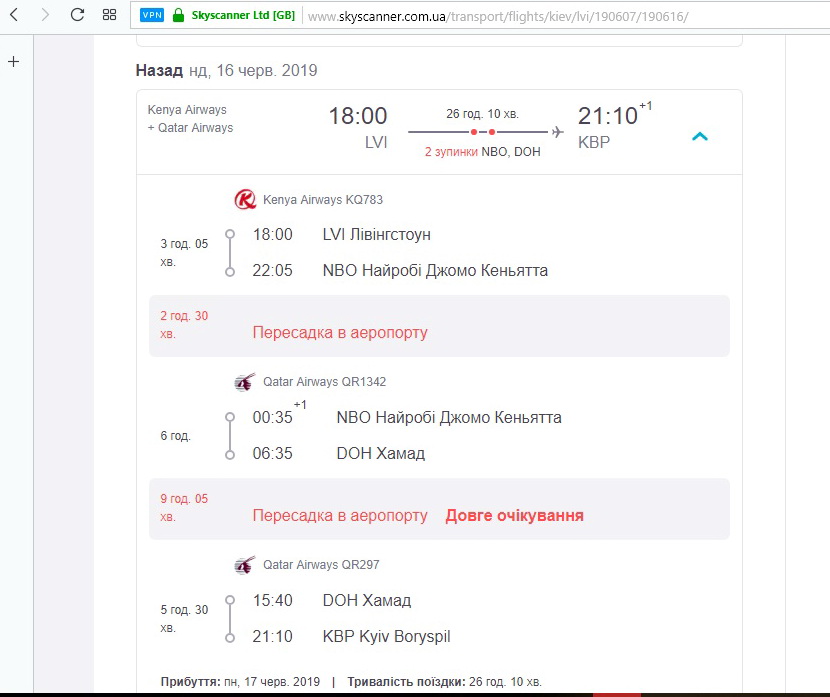Click the 06:35 DOH Хамад arrival row

(x=339, y=454)
